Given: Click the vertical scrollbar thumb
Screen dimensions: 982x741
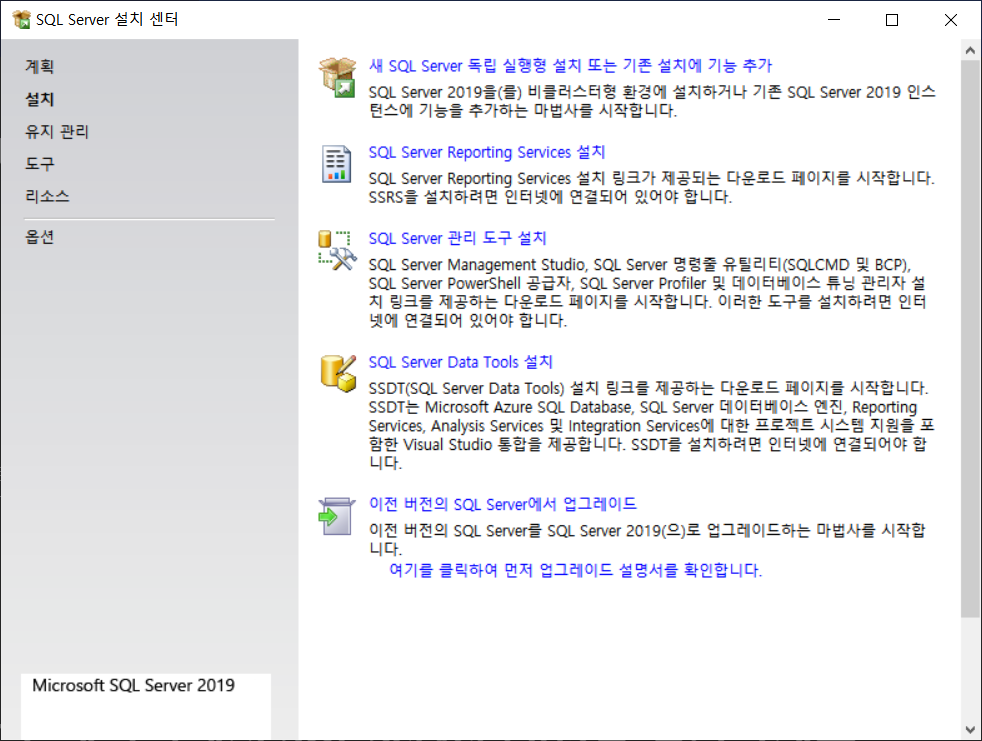Looking at the screenshot, I should 970,338.
